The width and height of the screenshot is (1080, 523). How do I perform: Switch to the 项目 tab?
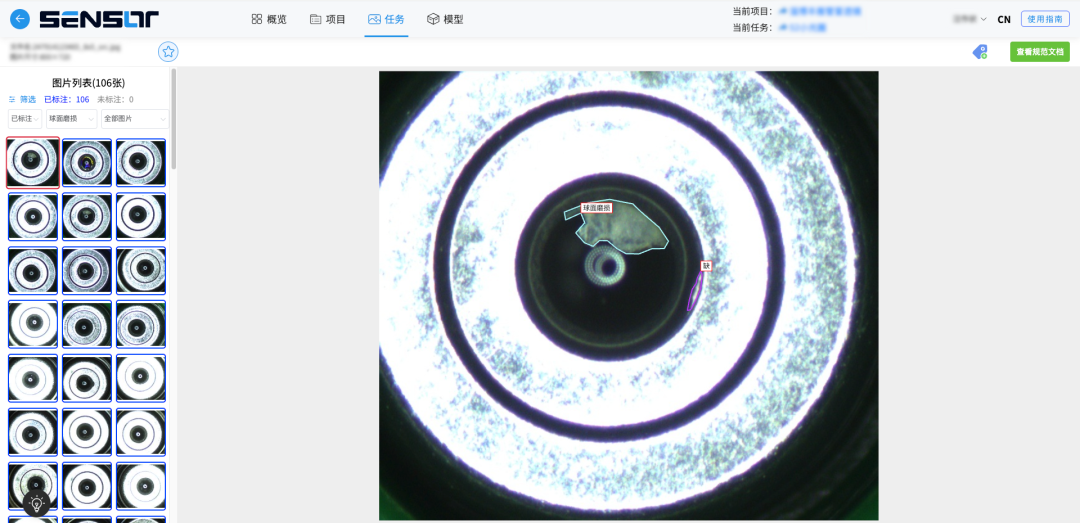coord(328,19)
